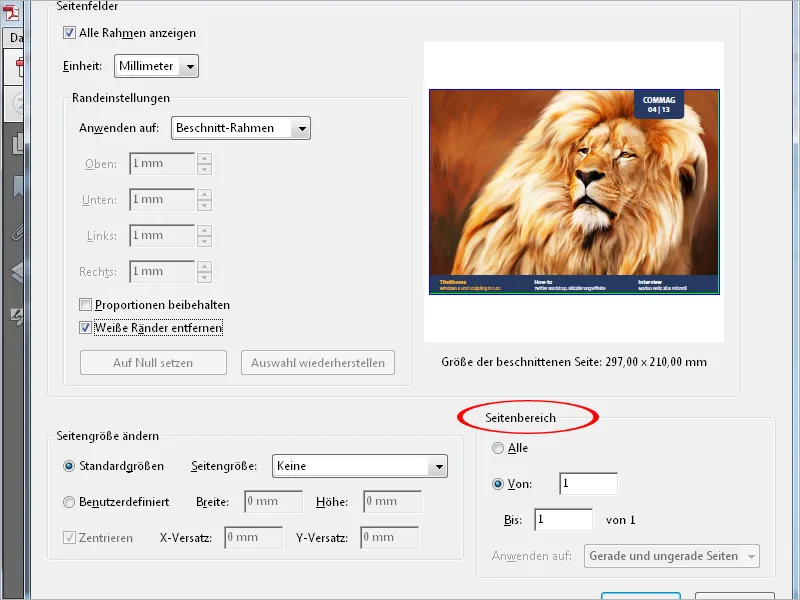Click the Randeinstellungen group label
The height and width of the screenshot is (600, 800).
click(x=121, y=98)
